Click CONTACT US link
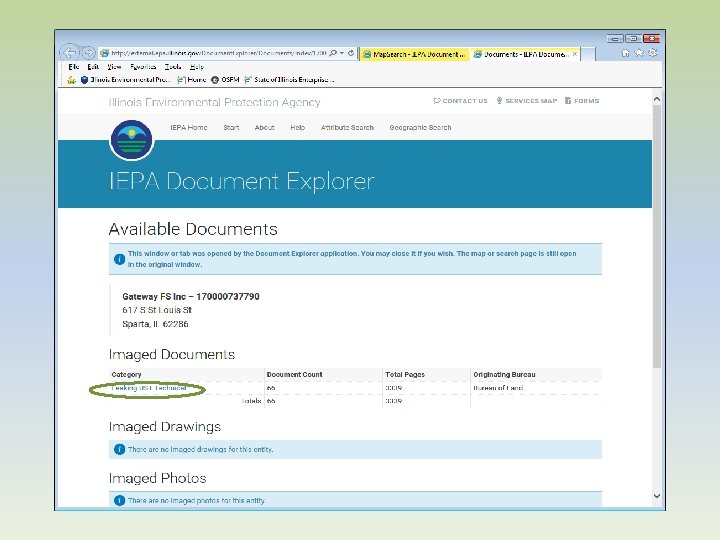The width and height of the screenshot is (720, 540). pyautogui.click(x=461, y=101)
